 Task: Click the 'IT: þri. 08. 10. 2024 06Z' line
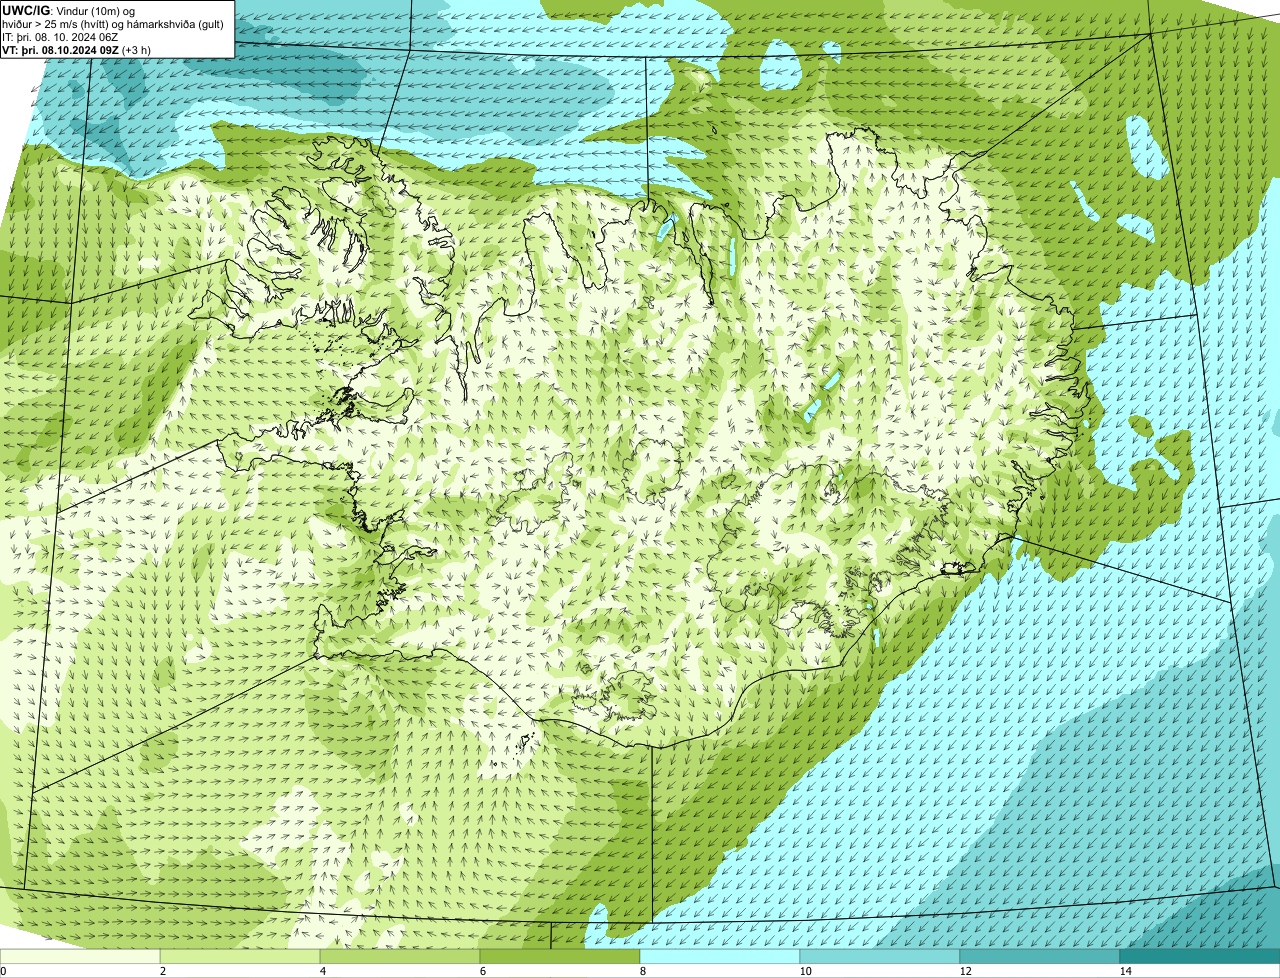(61, 37)
